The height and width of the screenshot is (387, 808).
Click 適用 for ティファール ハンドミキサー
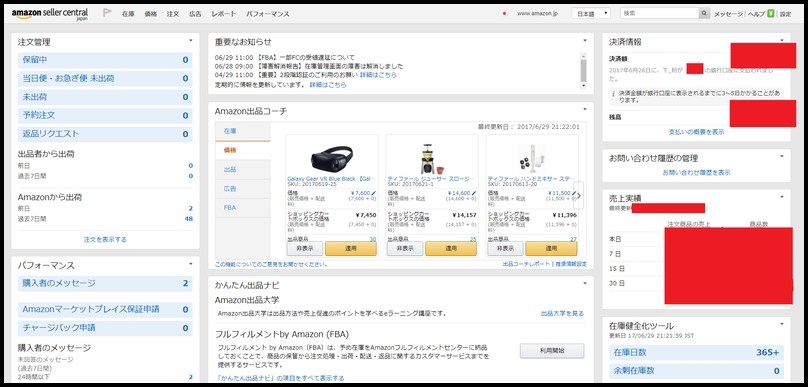click(551, 248)
